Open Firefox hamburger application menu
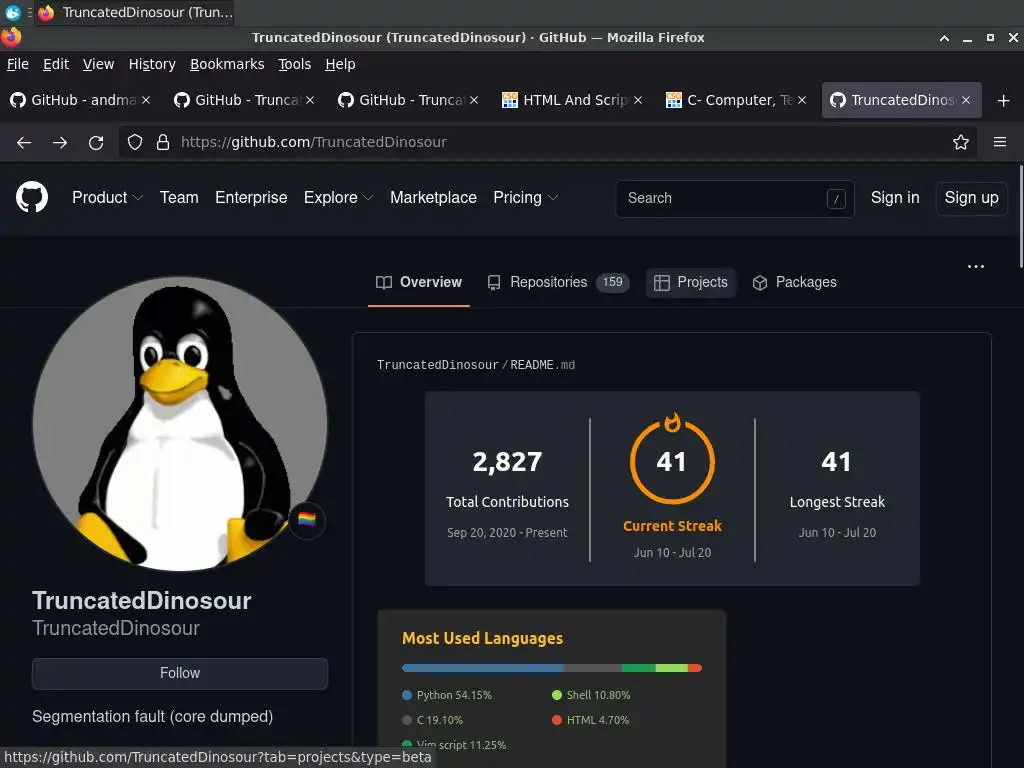The width and height of the screenshot is (1024, 768). point(1000,142)
